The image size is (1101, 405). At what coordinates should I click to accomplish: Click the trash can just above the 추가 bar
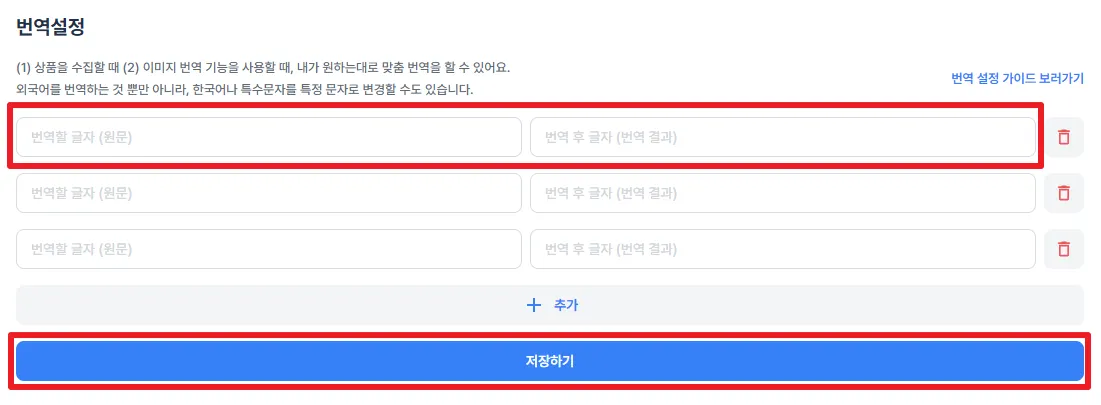(1063, 249)
